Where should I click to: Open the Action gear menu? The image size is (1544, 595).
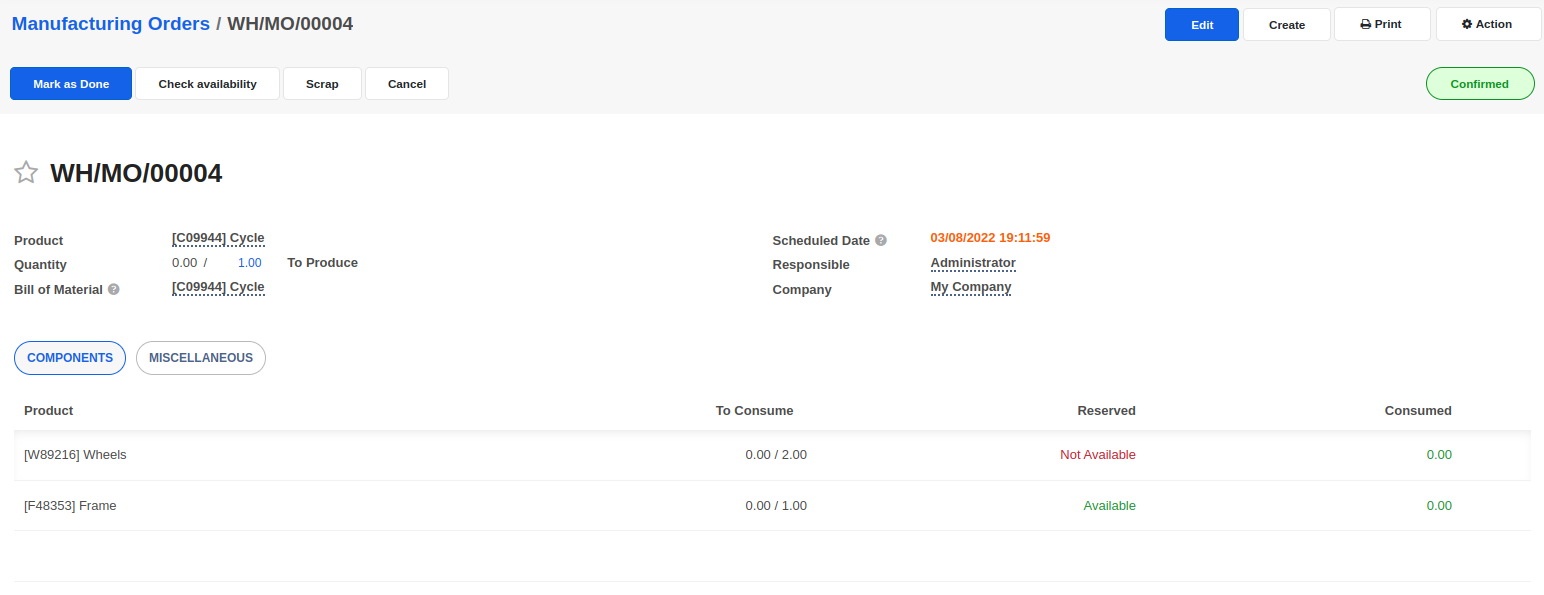click(x=1487, y=24)
